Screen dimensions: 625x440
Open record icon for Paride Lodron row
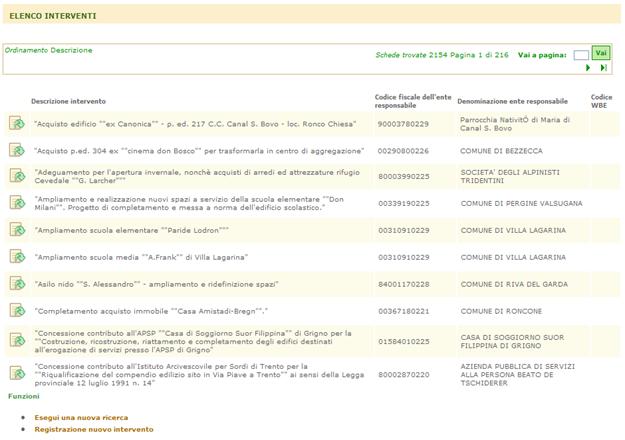coord(17,230)
